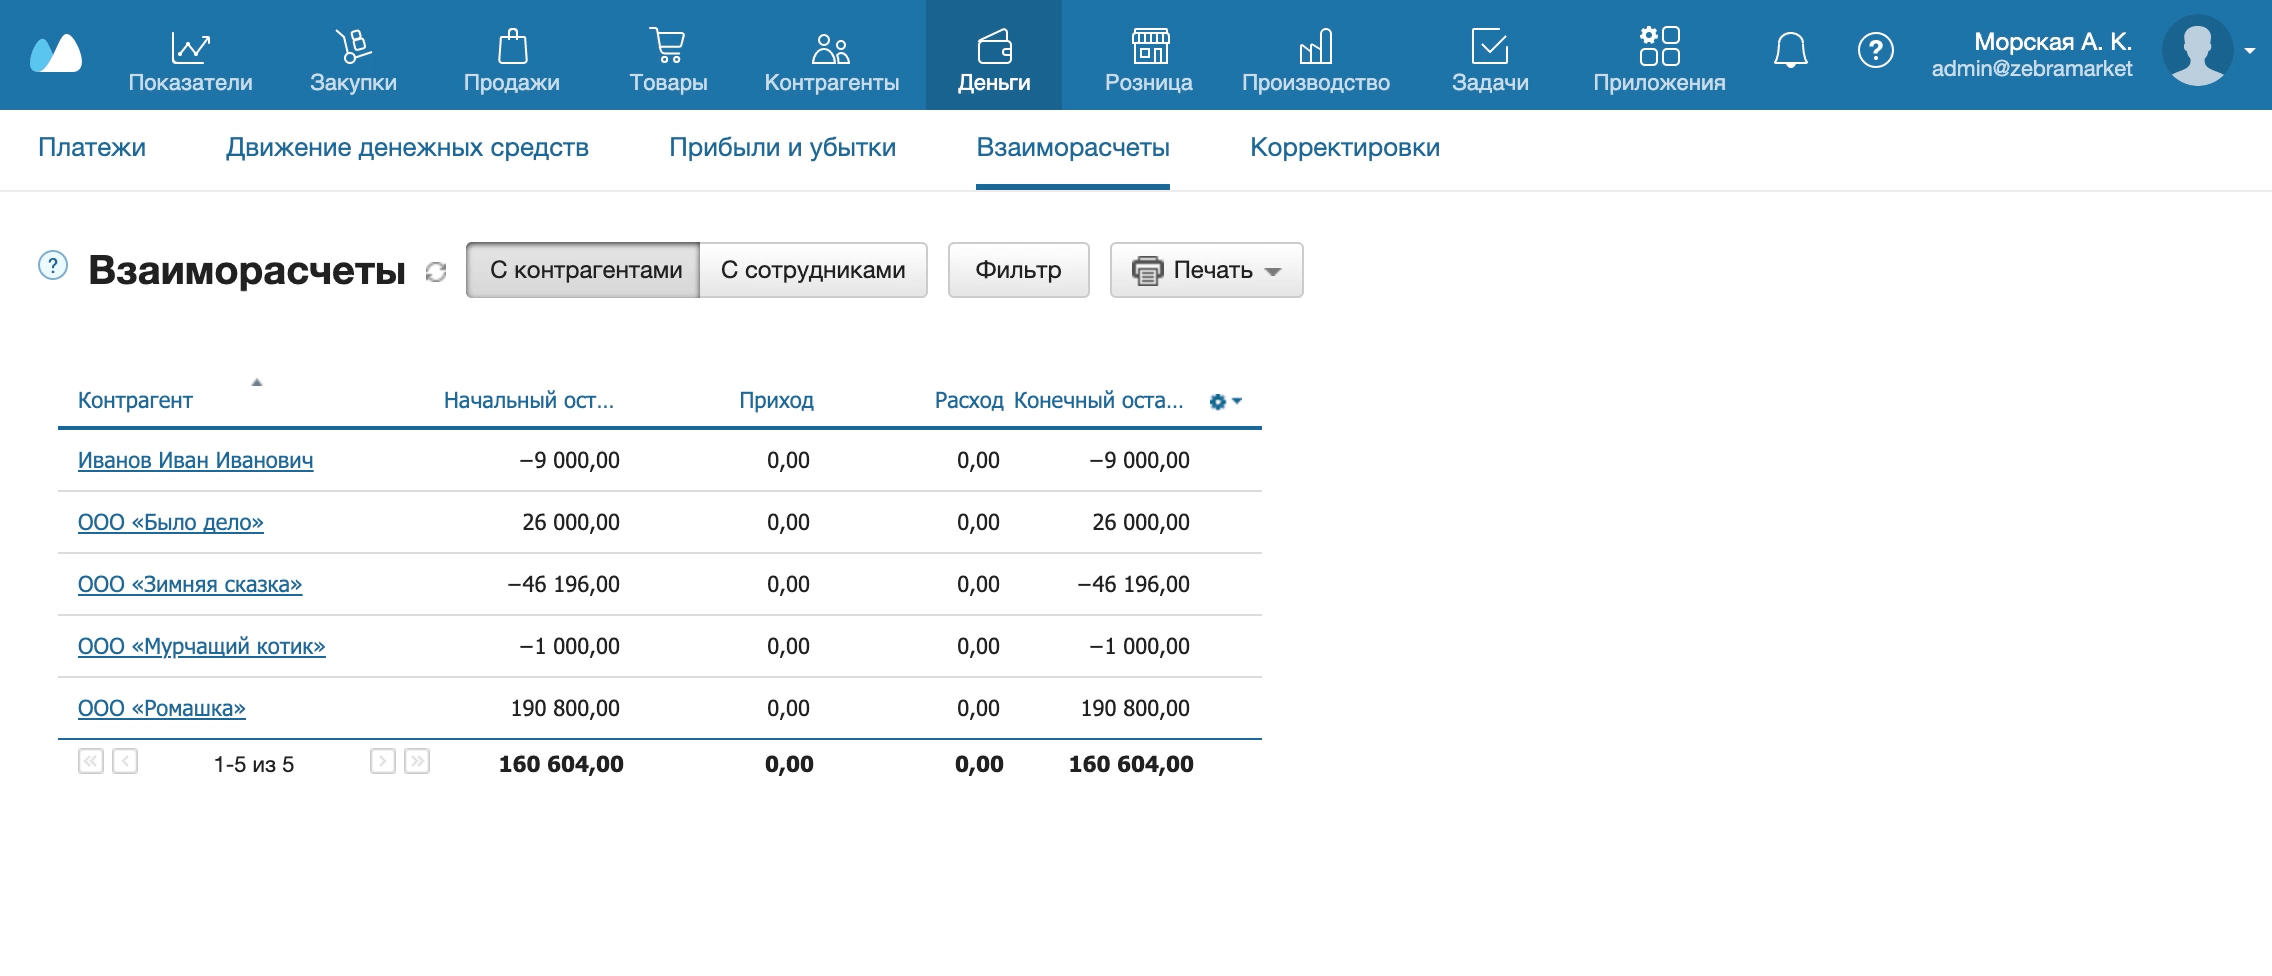Open the ООО «Ромашка» counterparty link
Viewport: 2272px width, 976px height.
[161, 707]
